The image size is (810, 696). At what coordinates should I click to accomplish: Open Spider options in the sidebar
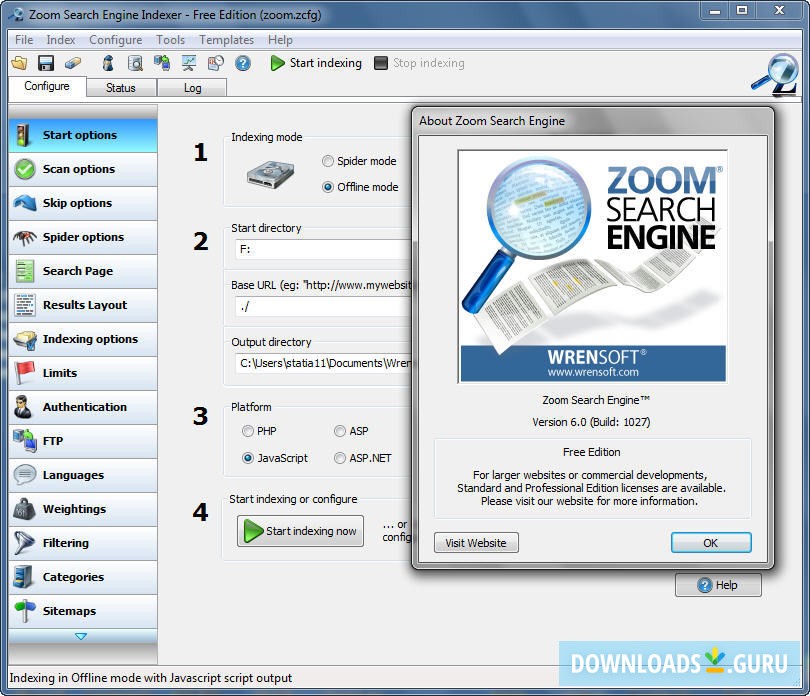click(x=83, y=237)
